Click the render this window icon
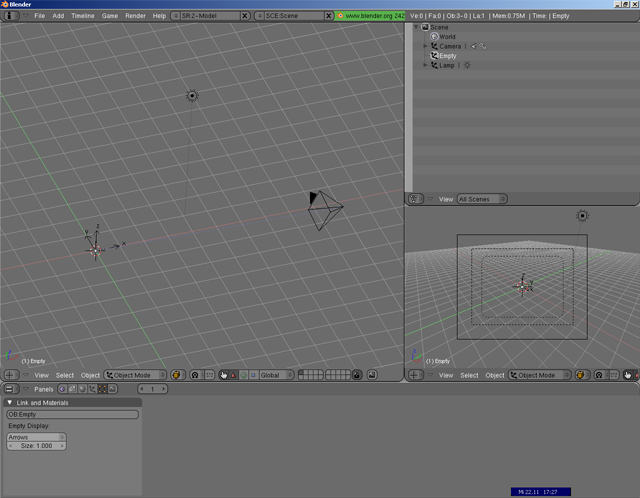 (372, 375)
